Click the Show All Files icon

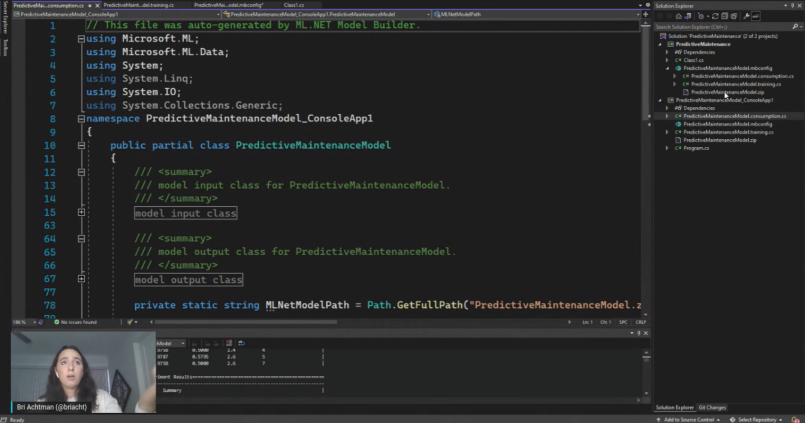point(734,16)
